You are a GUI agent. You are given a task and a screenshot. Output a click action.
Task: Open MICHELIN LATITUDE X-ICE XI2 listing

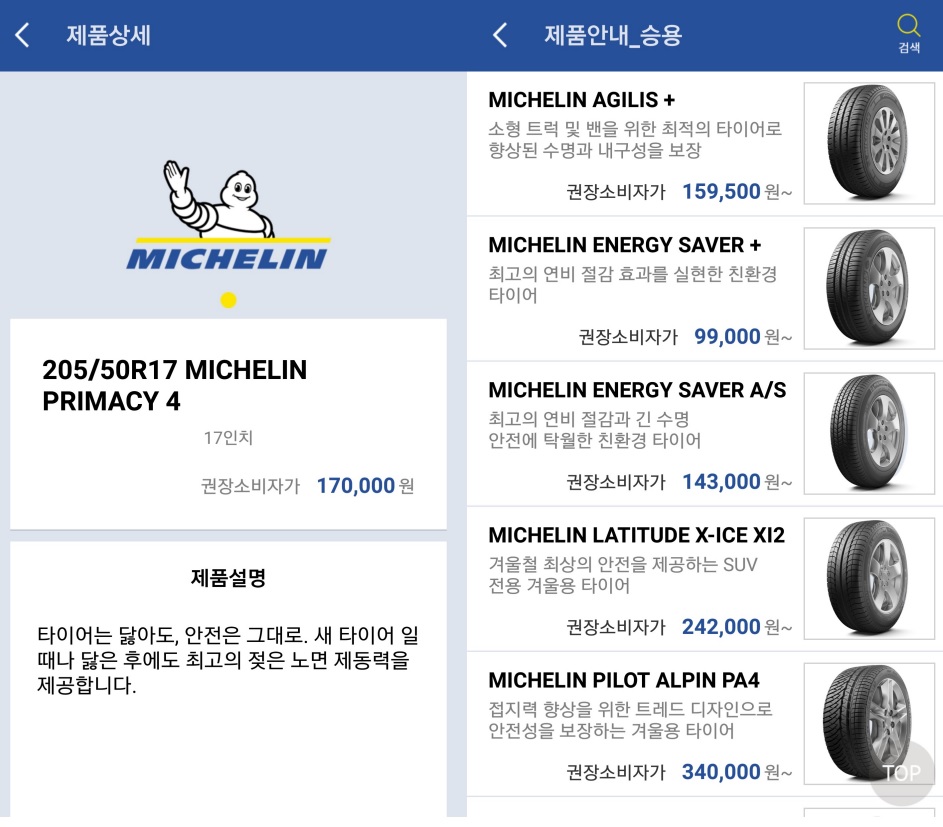point(636,535)
